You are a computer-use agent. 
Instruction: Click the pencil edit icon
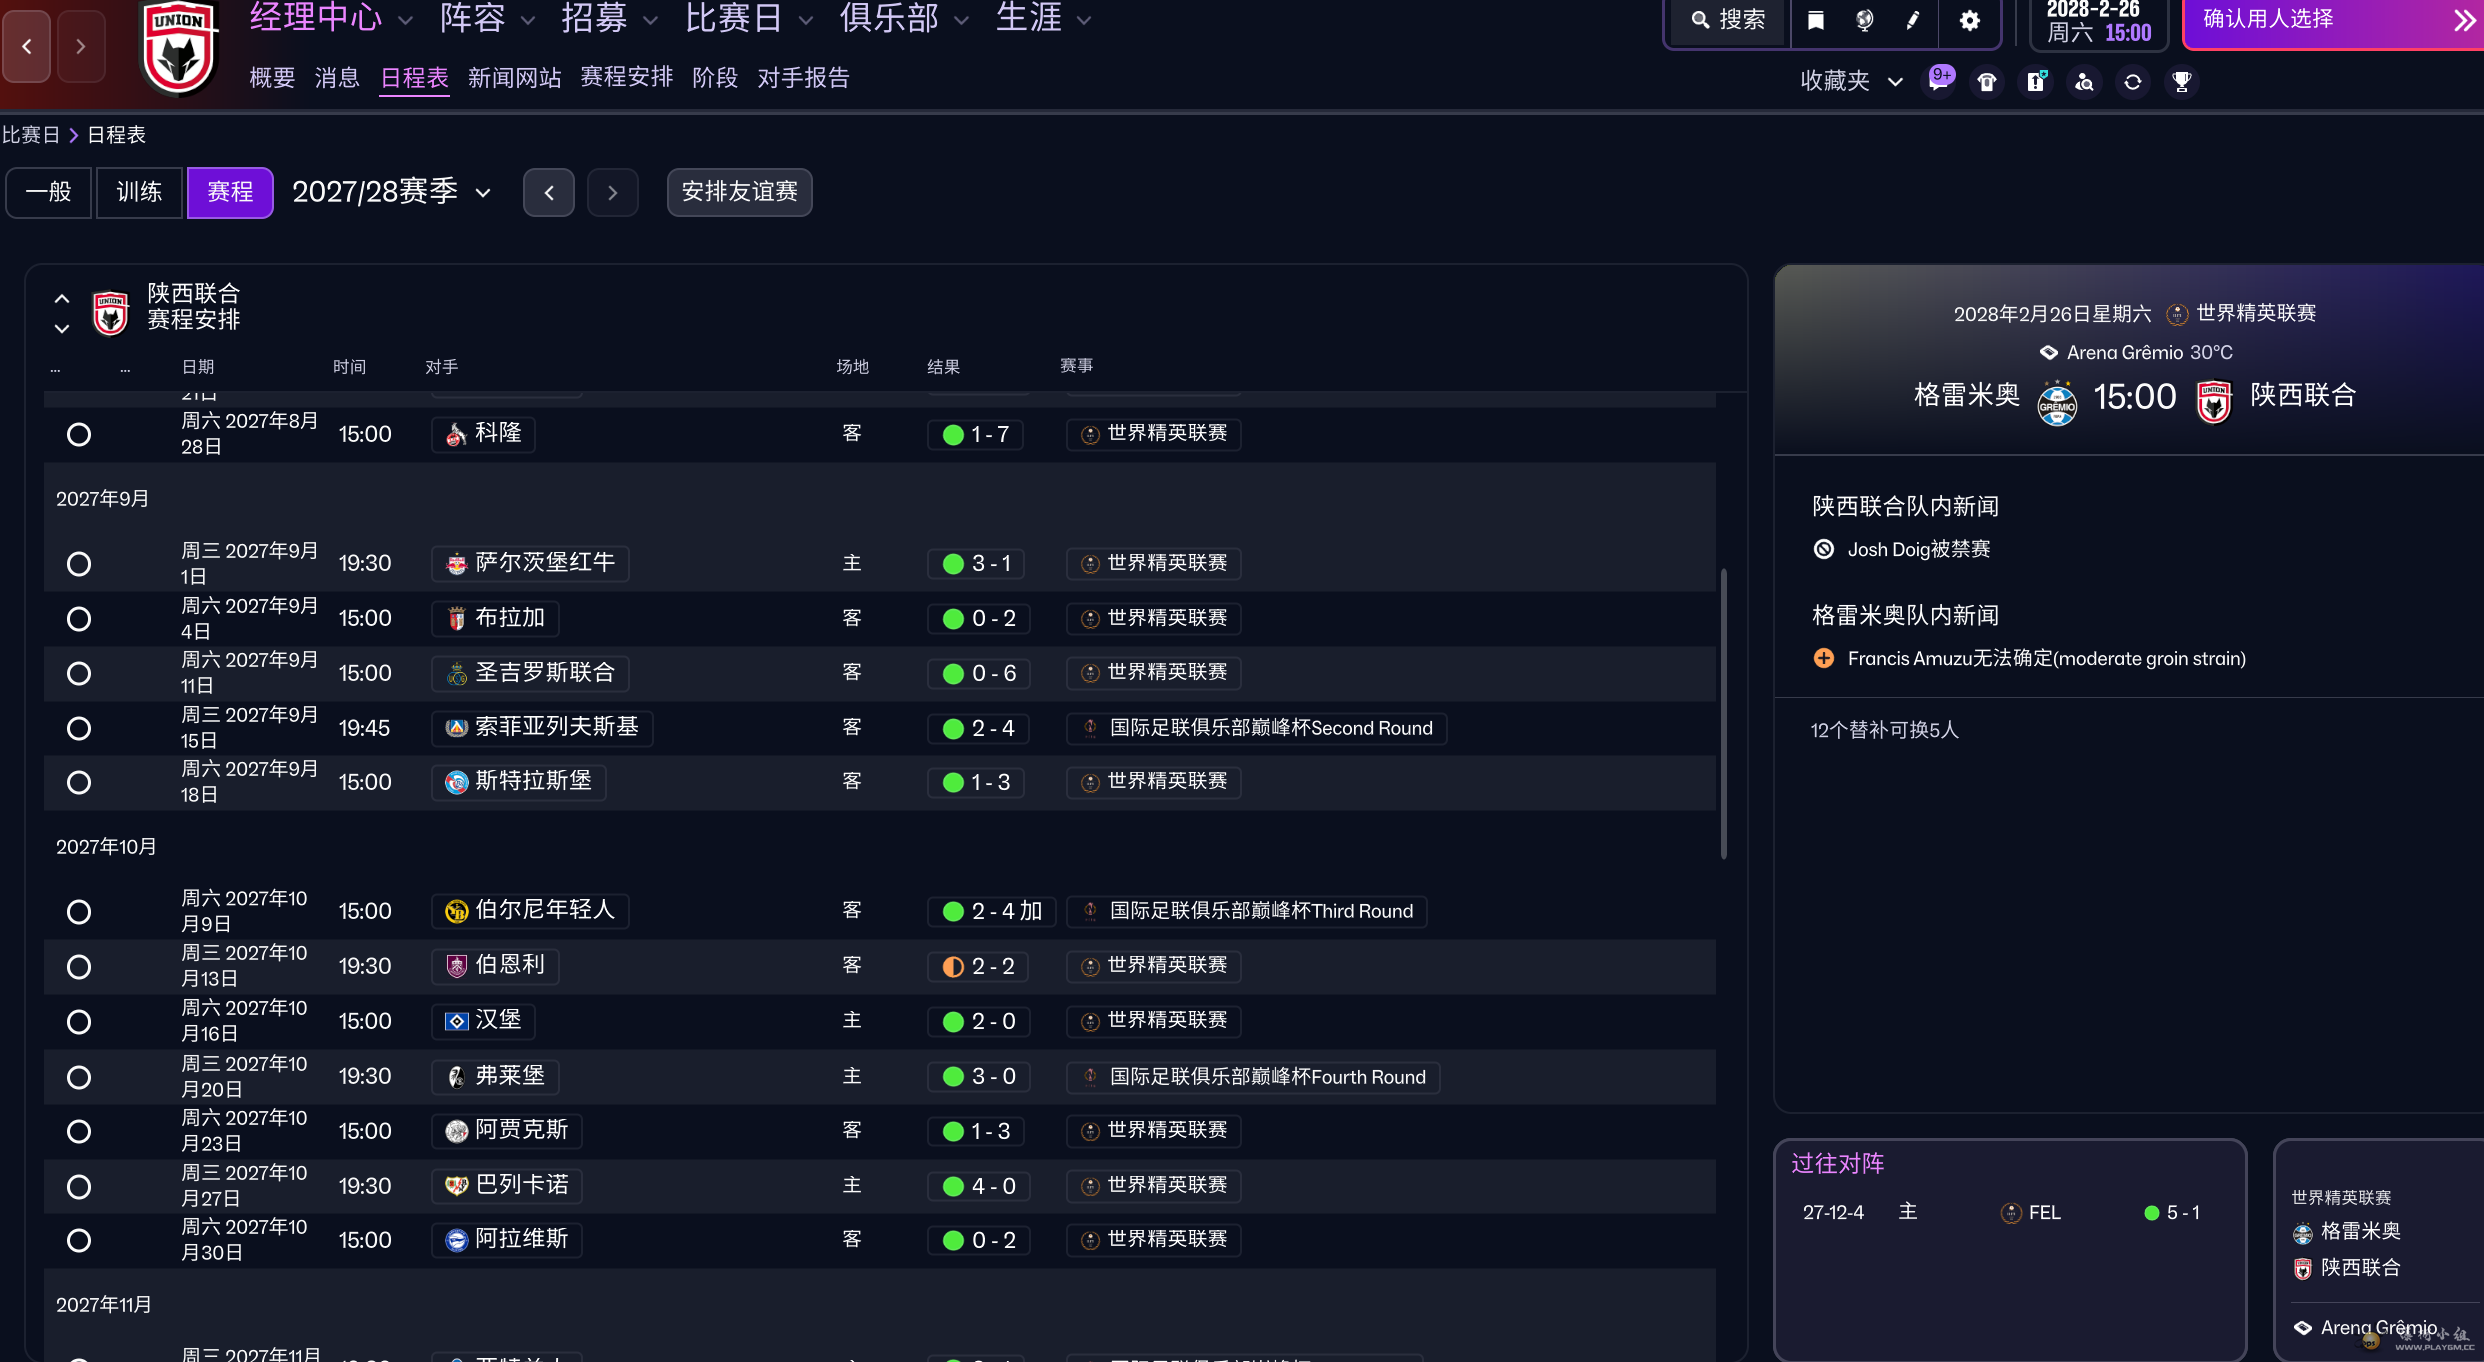coord(1913,20)
